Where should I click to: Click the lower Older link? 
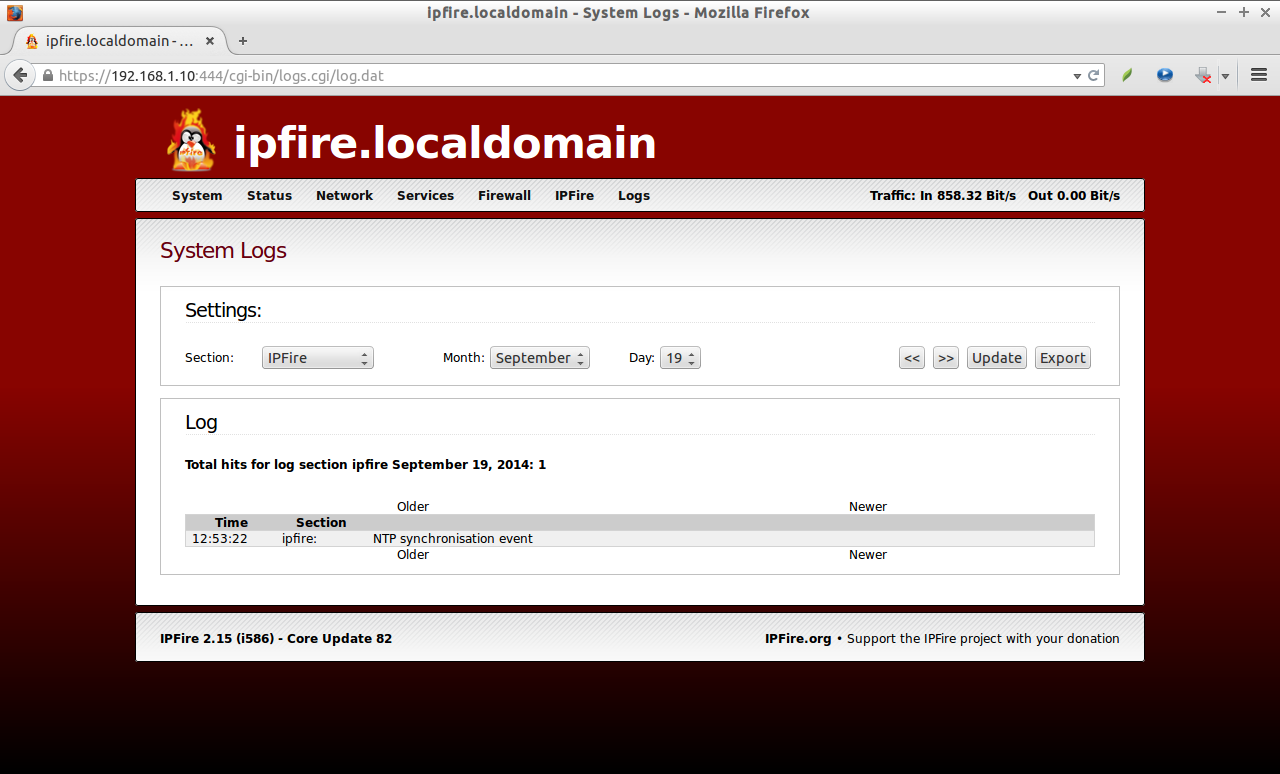click(x=413, y=555)
